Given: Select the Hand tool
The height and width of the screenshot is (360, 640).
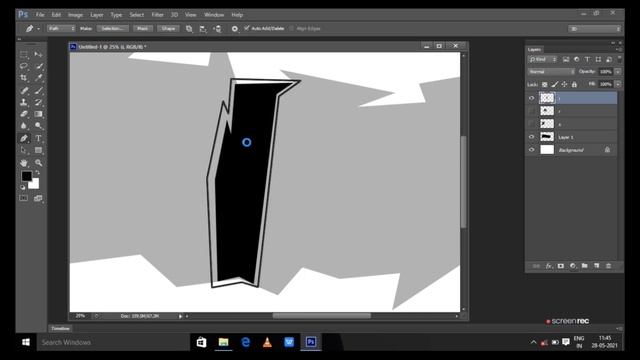Looking at the screenshot, I should [24, 163].
